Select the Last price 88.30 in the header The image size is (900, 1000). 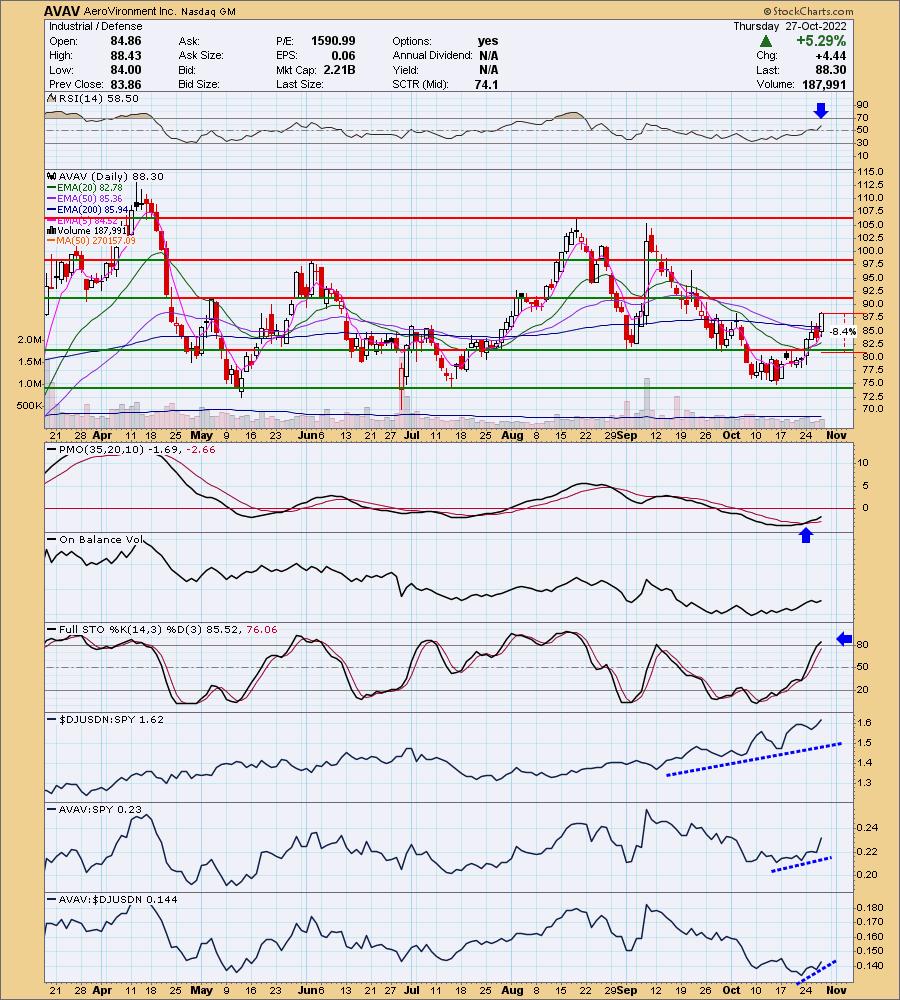831,70
